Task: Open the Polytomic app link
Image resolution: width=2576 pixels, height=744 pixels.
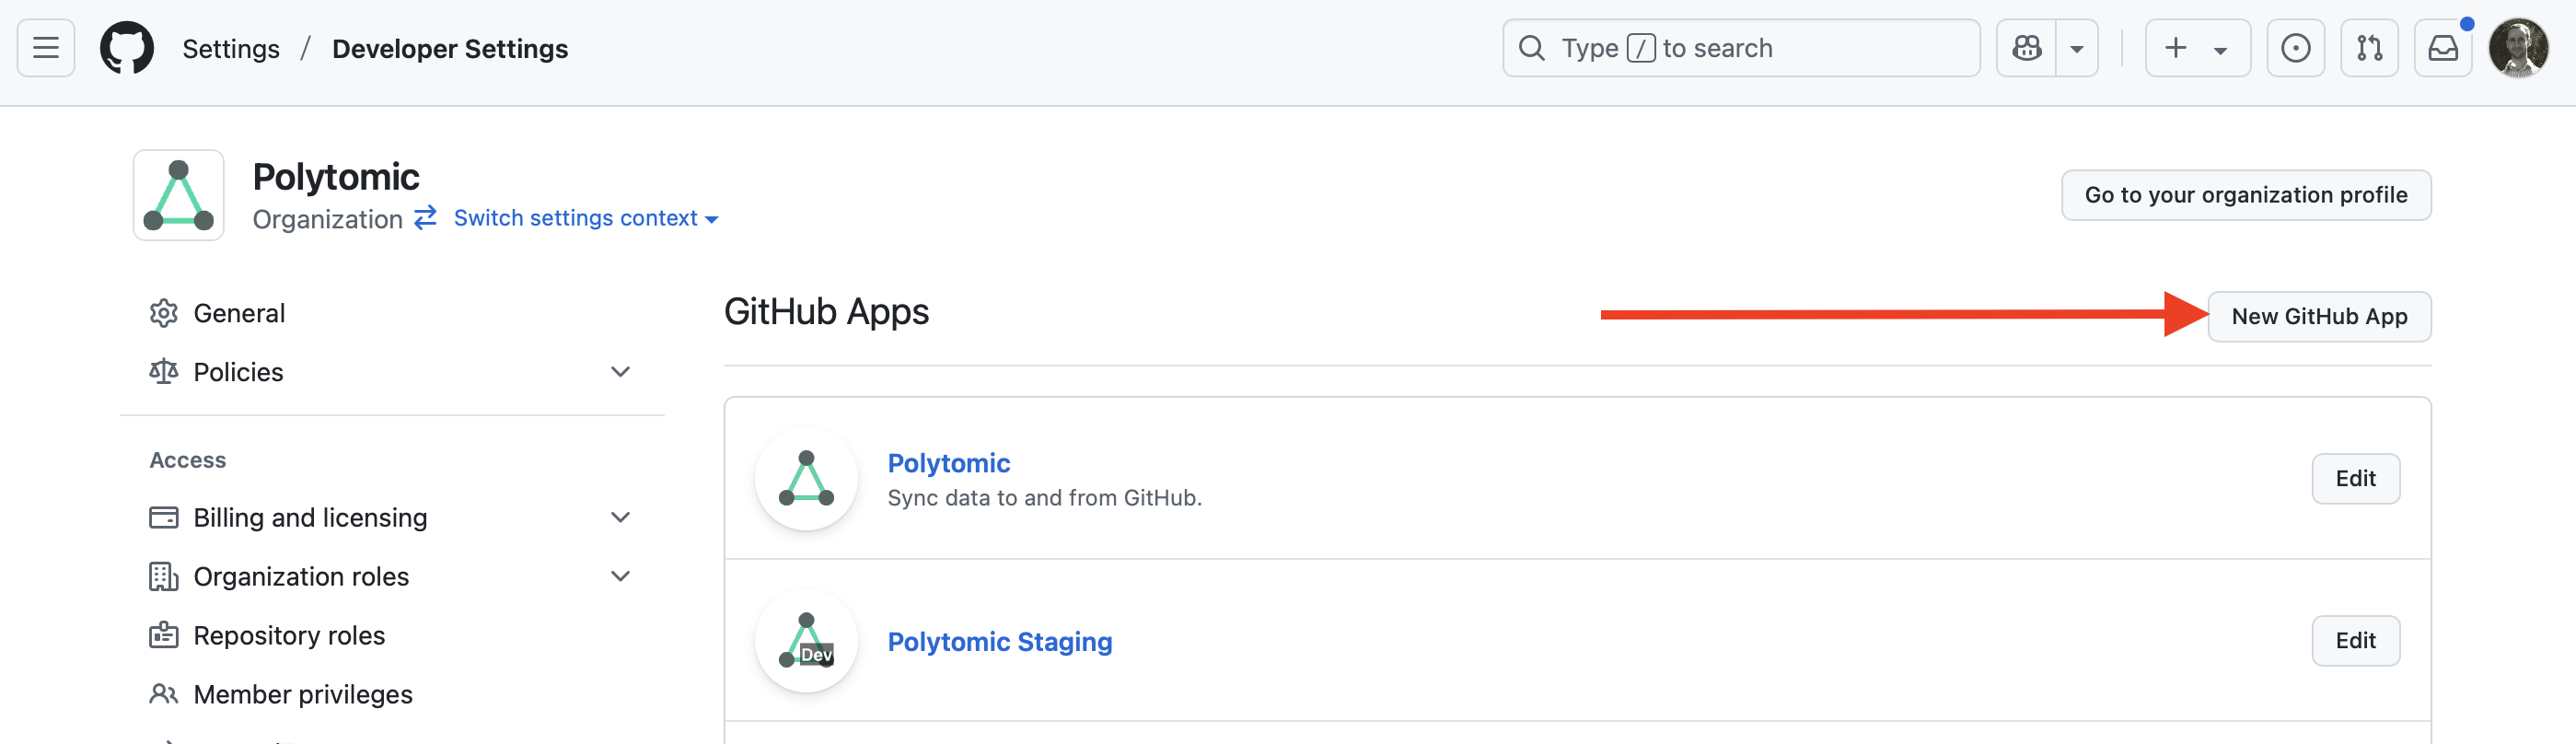Action: [x=949, y=463]
